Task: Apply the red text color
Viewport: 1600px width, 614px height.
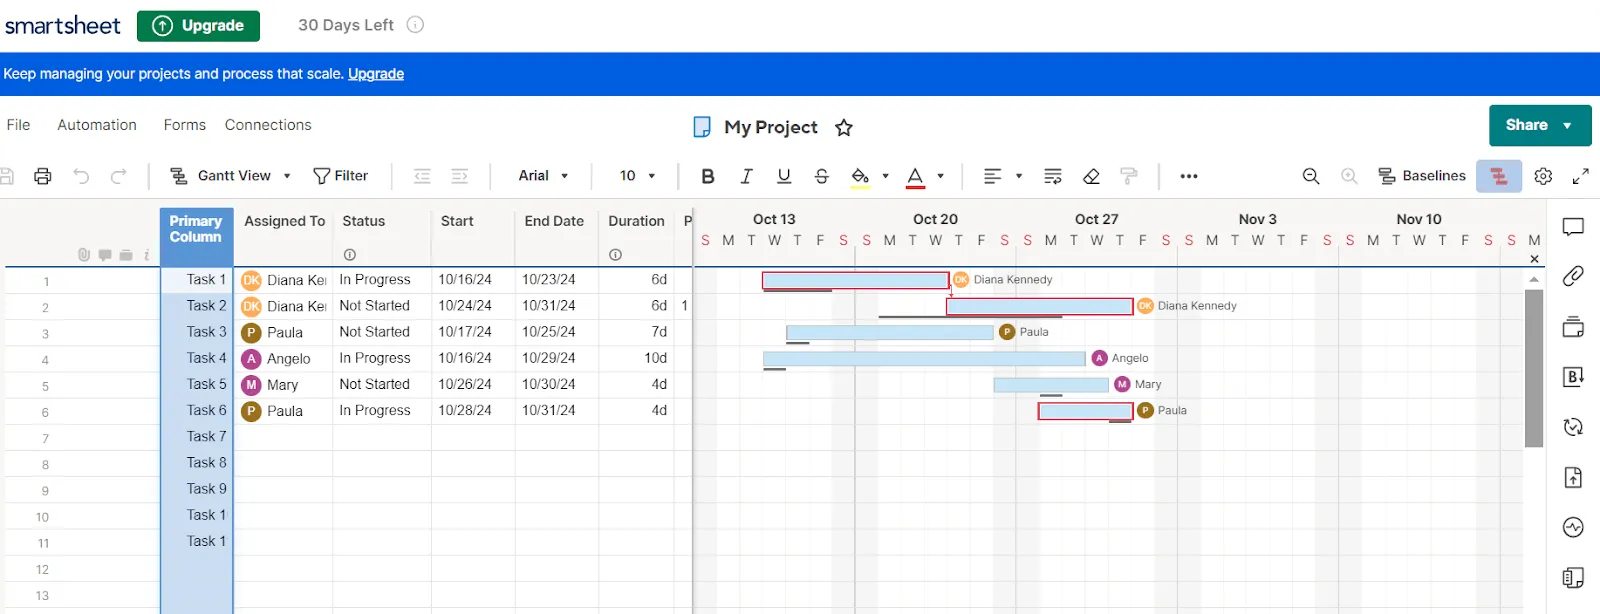Action: click(915, 177)
